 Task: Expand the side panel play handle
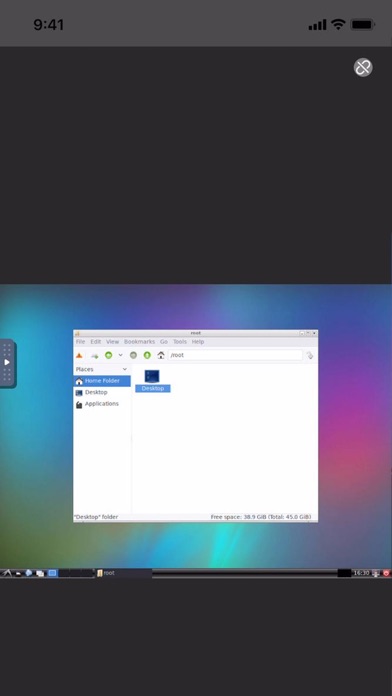point(7,363)
